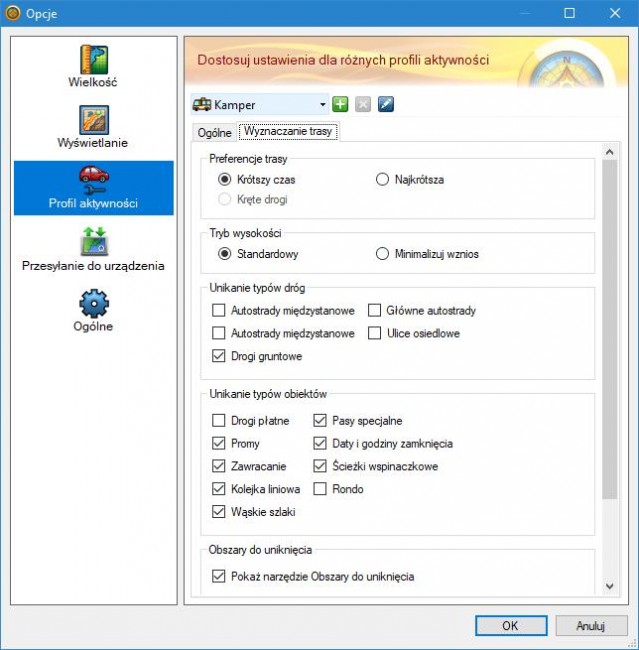This screenshot has width=639, height=650.
Task: Cancel with the Anuluj button
Action: [591, 625]
